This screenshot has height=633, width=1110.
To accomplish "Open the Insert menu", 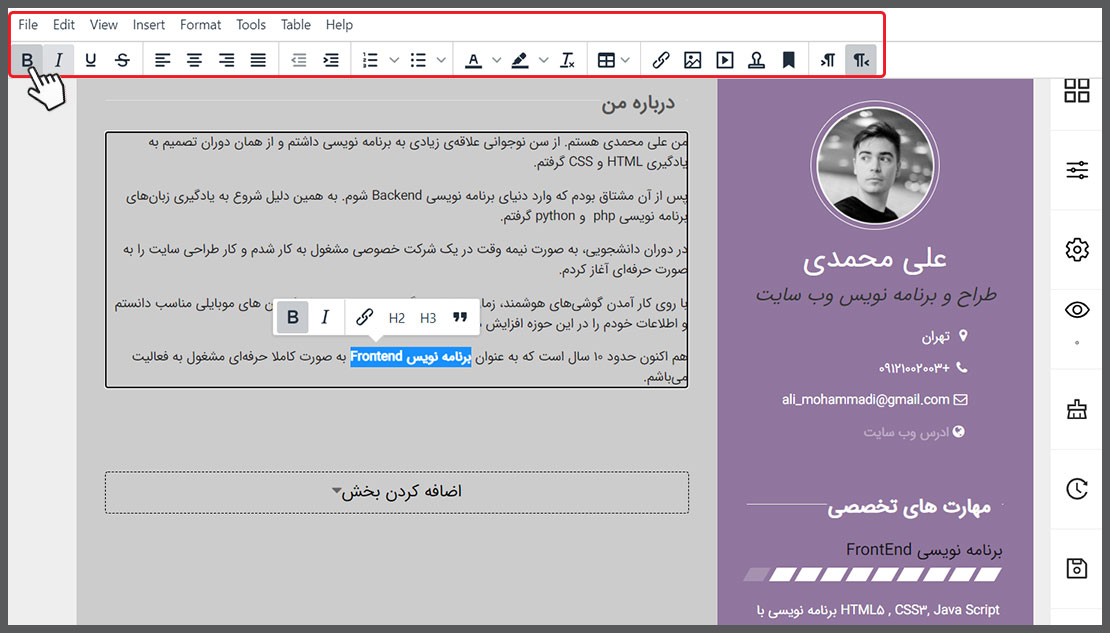I will click(149, 24).
